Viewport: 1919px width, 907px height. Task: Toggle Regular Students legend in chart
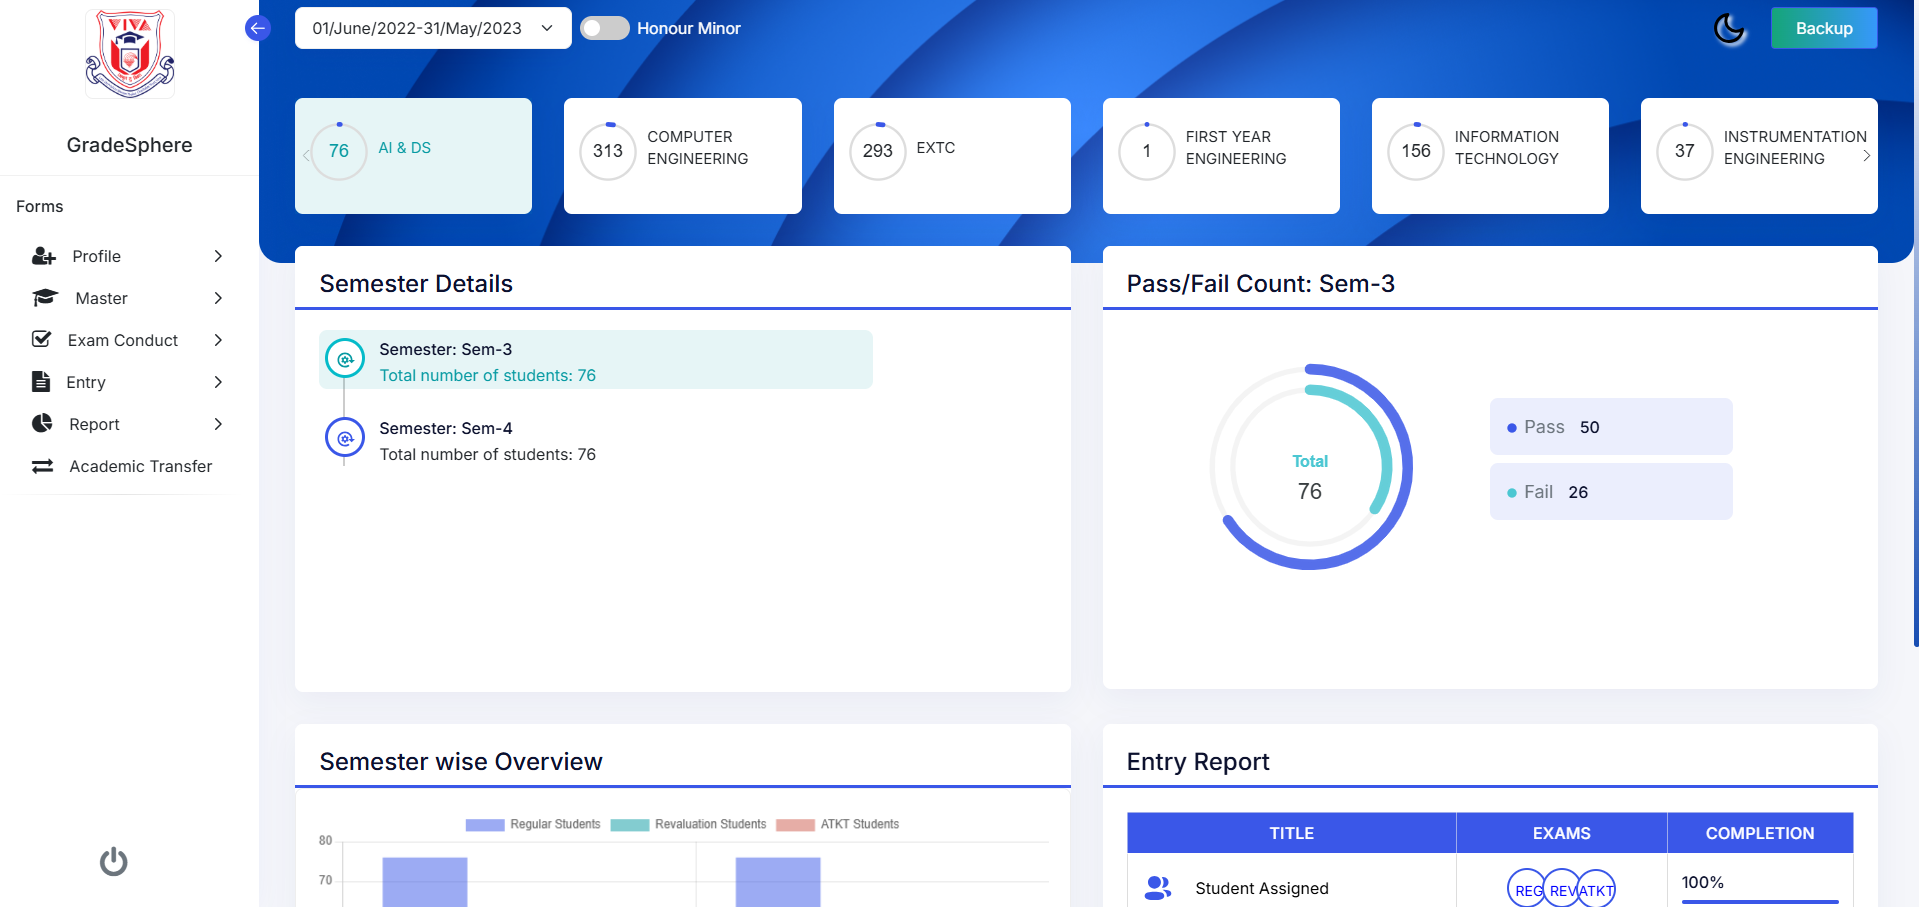coord(533,824)
